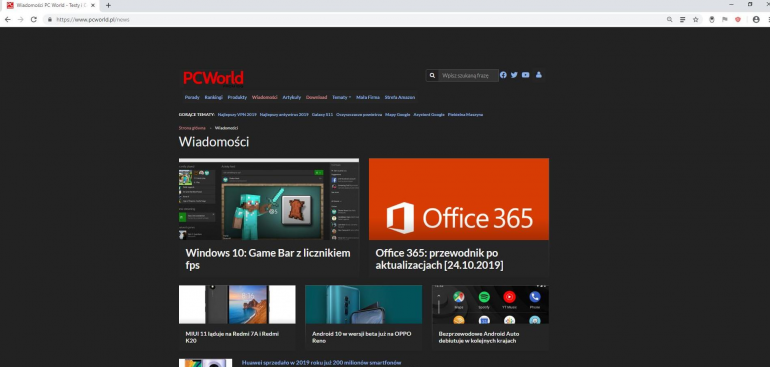Click the Strona główna breadcrumb
The width and height of the screenshot is (770, 367).
click(x=192, y=128)
